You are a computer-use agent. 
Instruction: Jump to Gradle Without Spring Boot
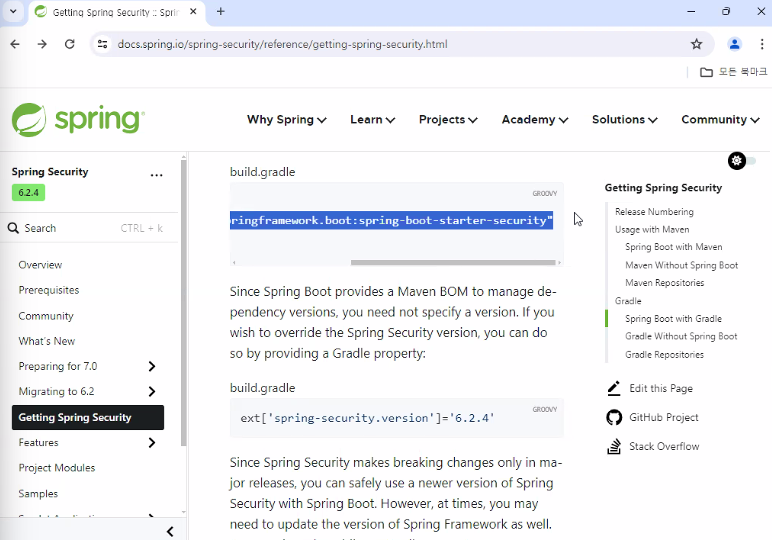(x=681, y=337)
